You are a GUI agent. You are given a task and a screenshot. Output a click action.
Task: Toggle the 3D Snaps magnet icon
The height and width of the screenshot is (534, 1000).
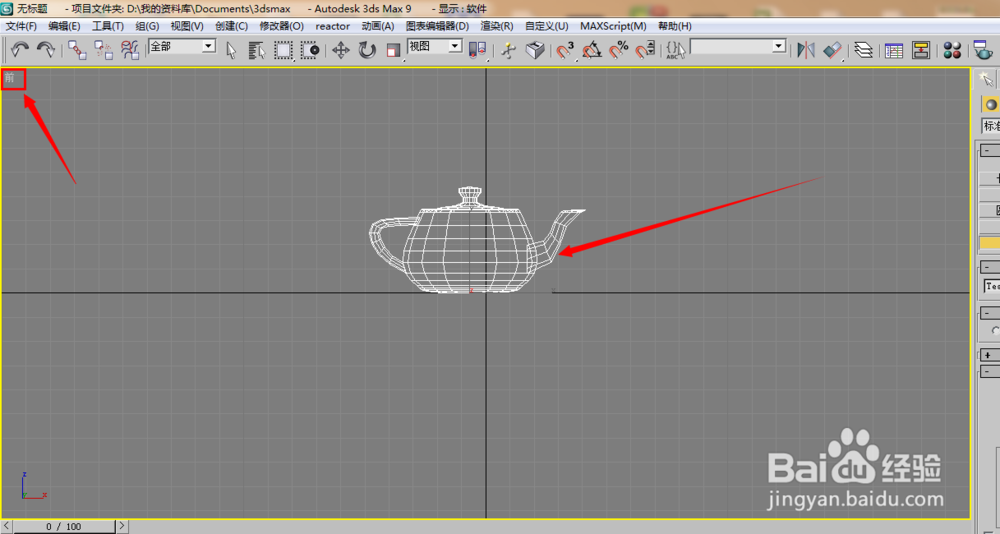tap(565, 50)
